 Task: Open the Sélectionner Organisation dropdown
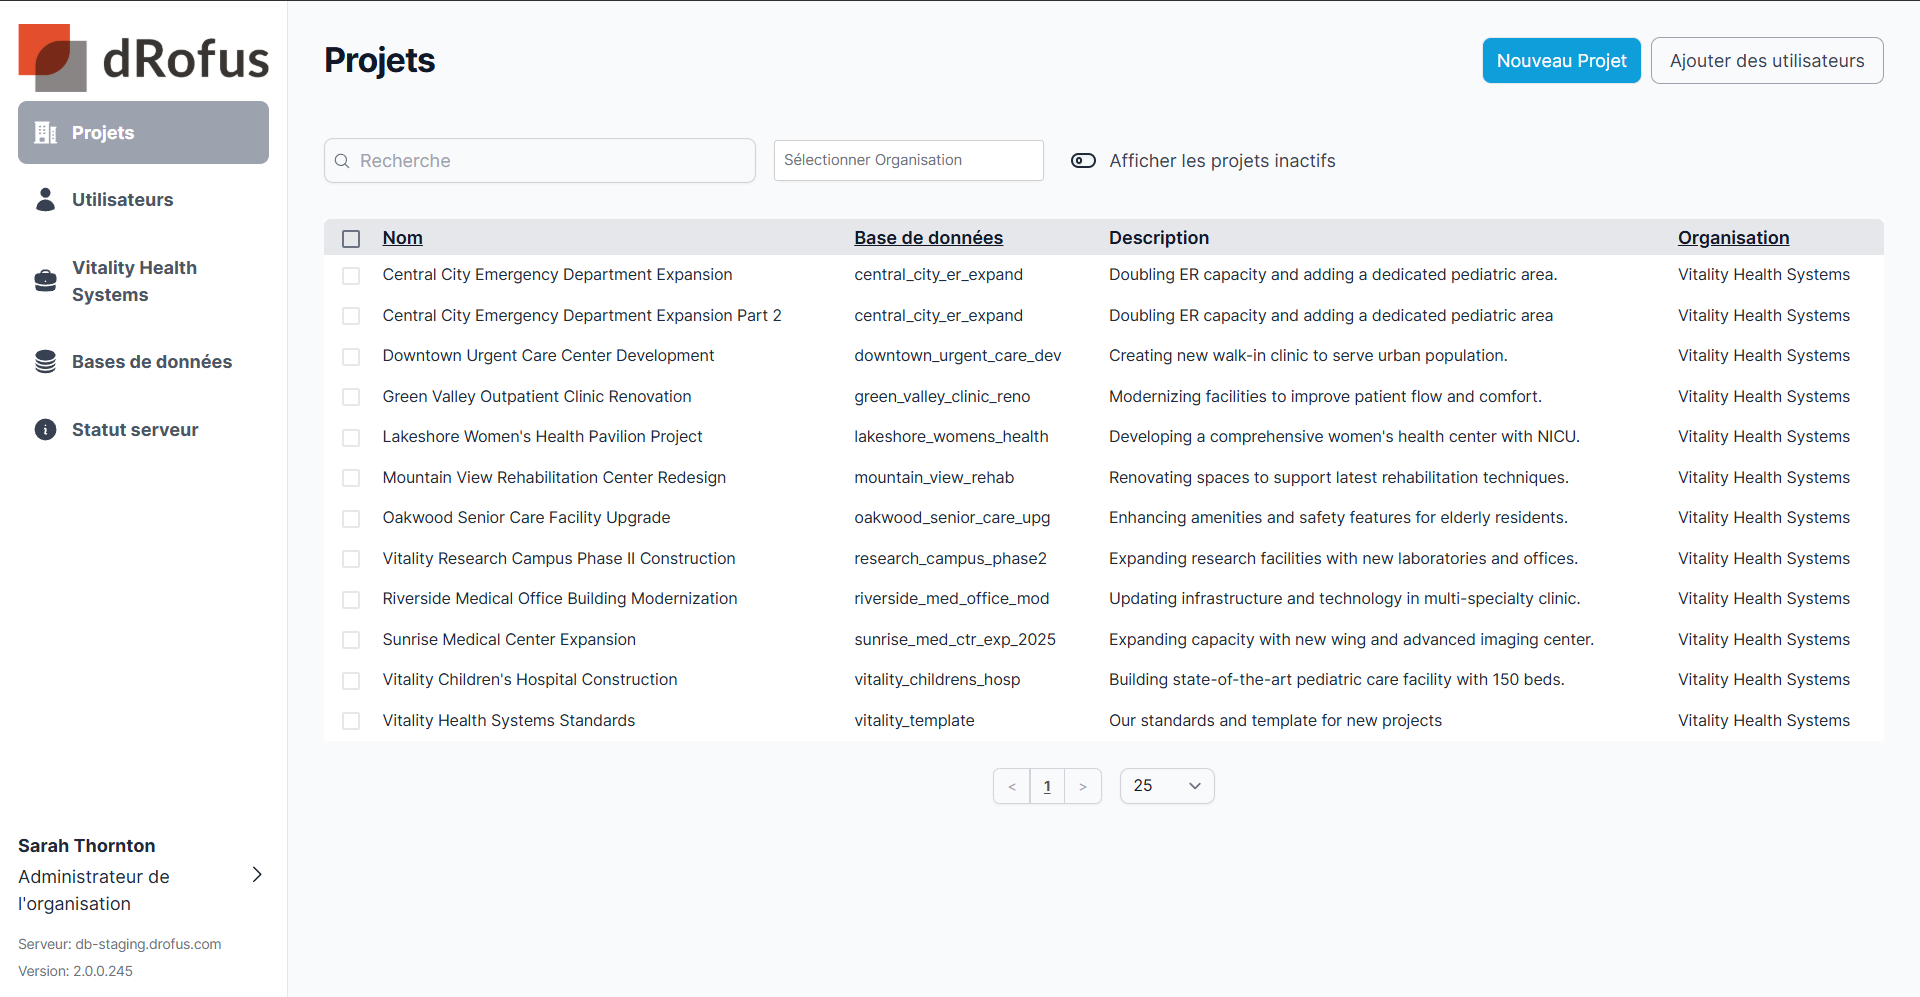[x=908, y=161]
